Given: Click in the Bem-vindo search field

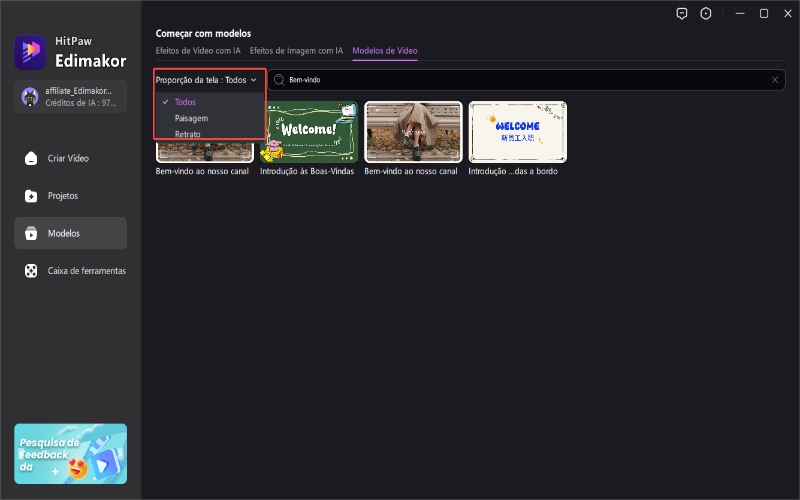Looking at the screenshot, I should (x=520, y=80).
